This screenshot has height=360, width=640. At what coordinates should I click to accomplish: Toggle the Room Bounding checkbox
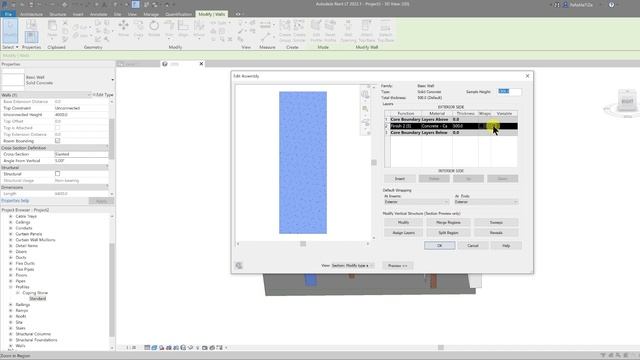click(58, 141)
